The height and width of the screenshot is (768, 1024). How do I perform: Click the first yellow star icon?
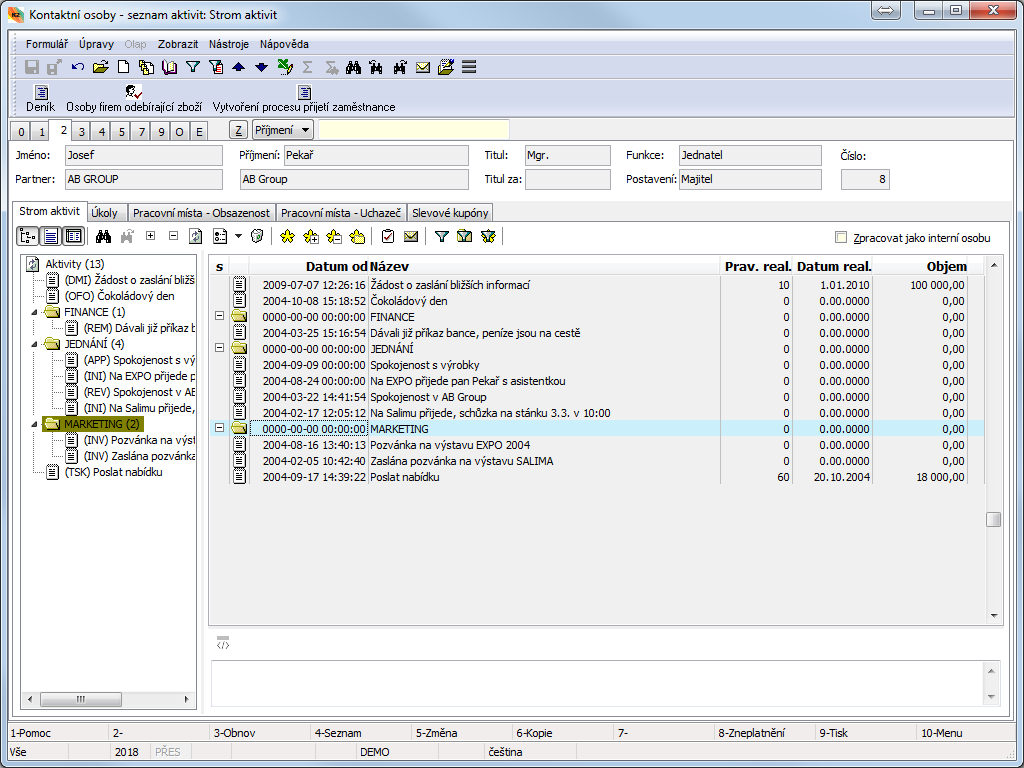(x=288, y=236)
